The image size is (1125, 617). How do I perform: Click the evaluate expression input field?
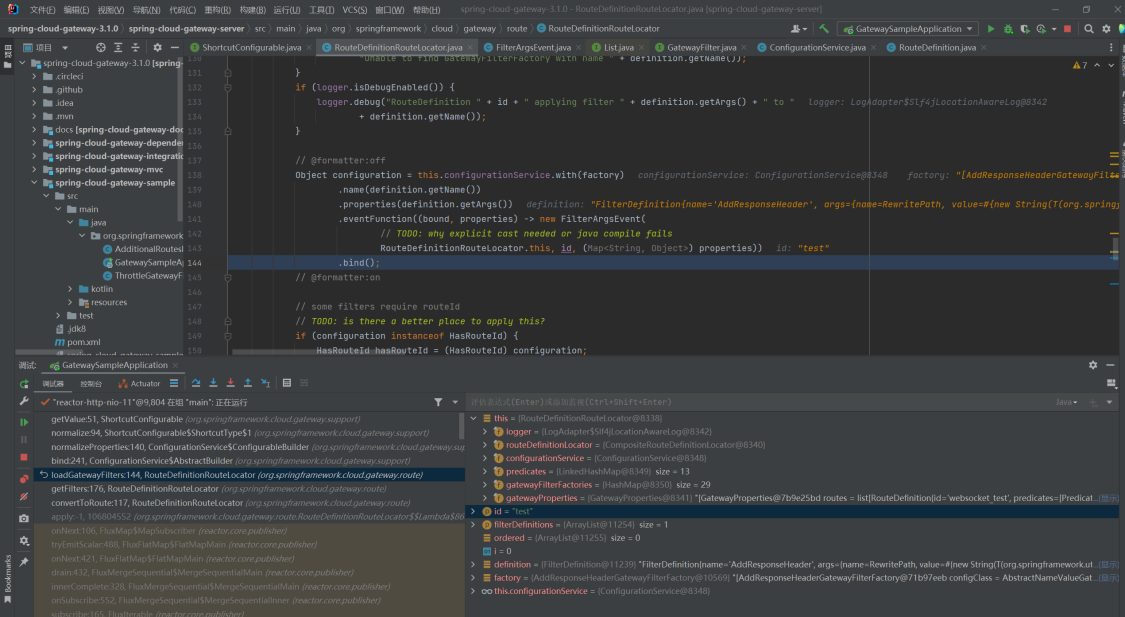pos(757,402)
